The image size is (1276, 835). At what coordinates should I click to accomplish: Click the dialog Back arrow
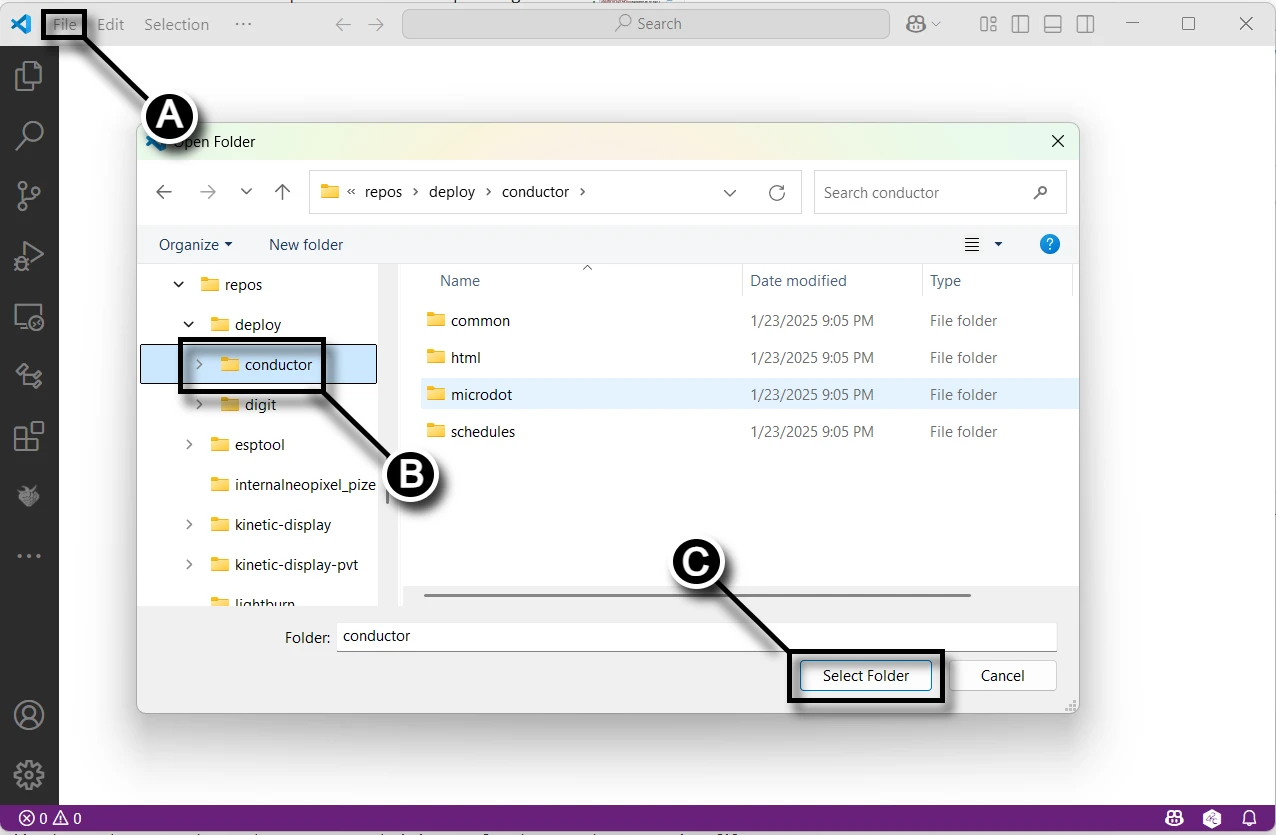click(164, 192)
